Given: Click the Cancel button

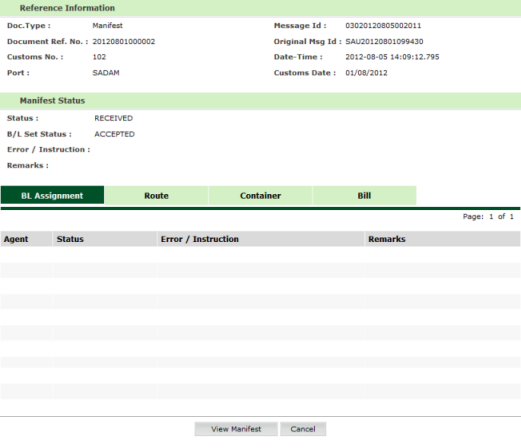Looking at the screenshot, I should point(303,429).
